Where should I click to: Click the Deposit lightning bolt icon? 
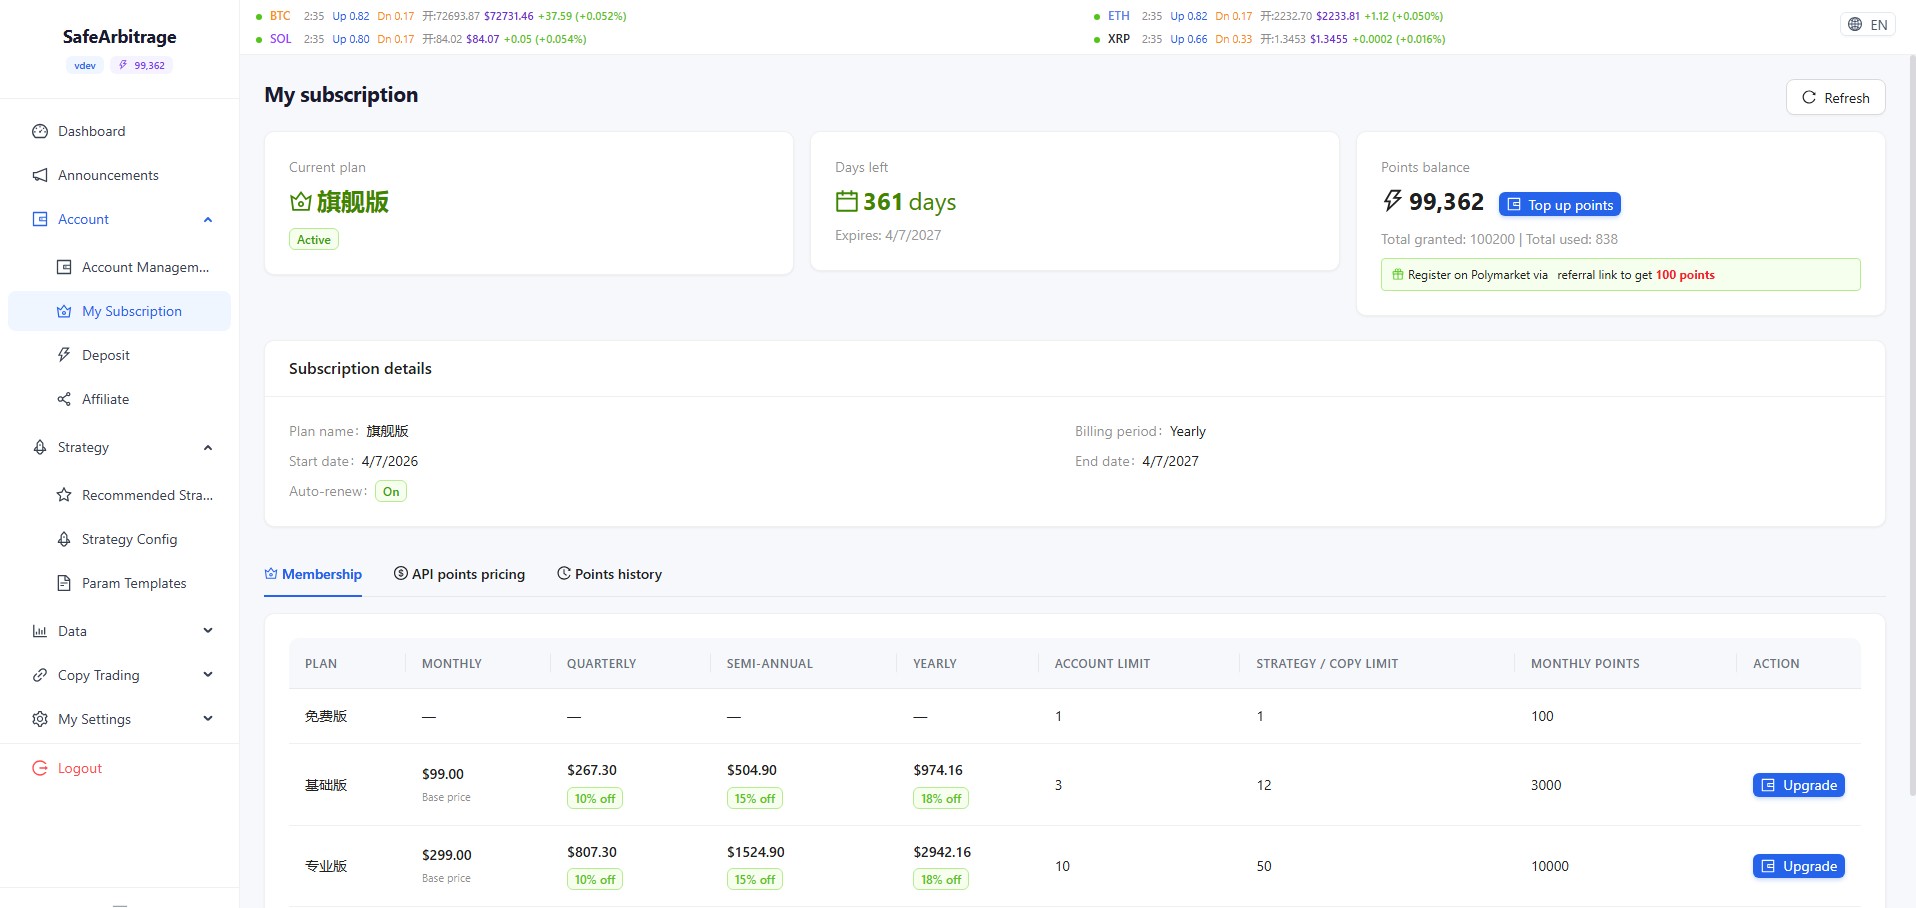(64, 355)
